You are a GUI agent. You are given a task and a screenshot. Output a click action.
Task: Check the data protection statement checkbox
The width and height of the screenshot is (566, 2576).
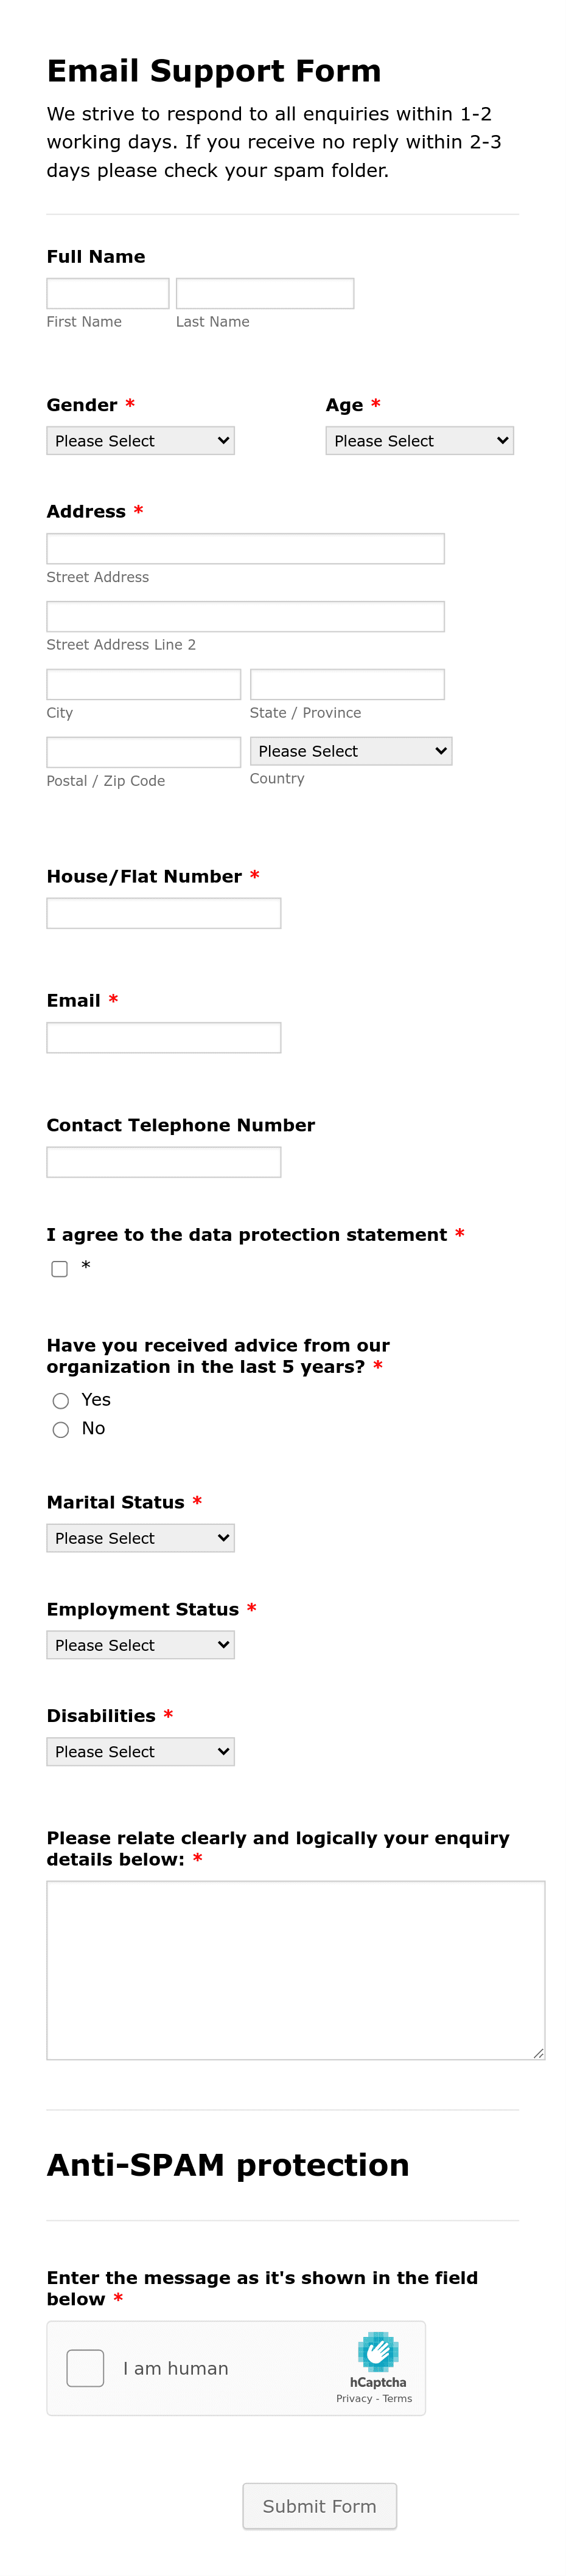click(59, 1268)
